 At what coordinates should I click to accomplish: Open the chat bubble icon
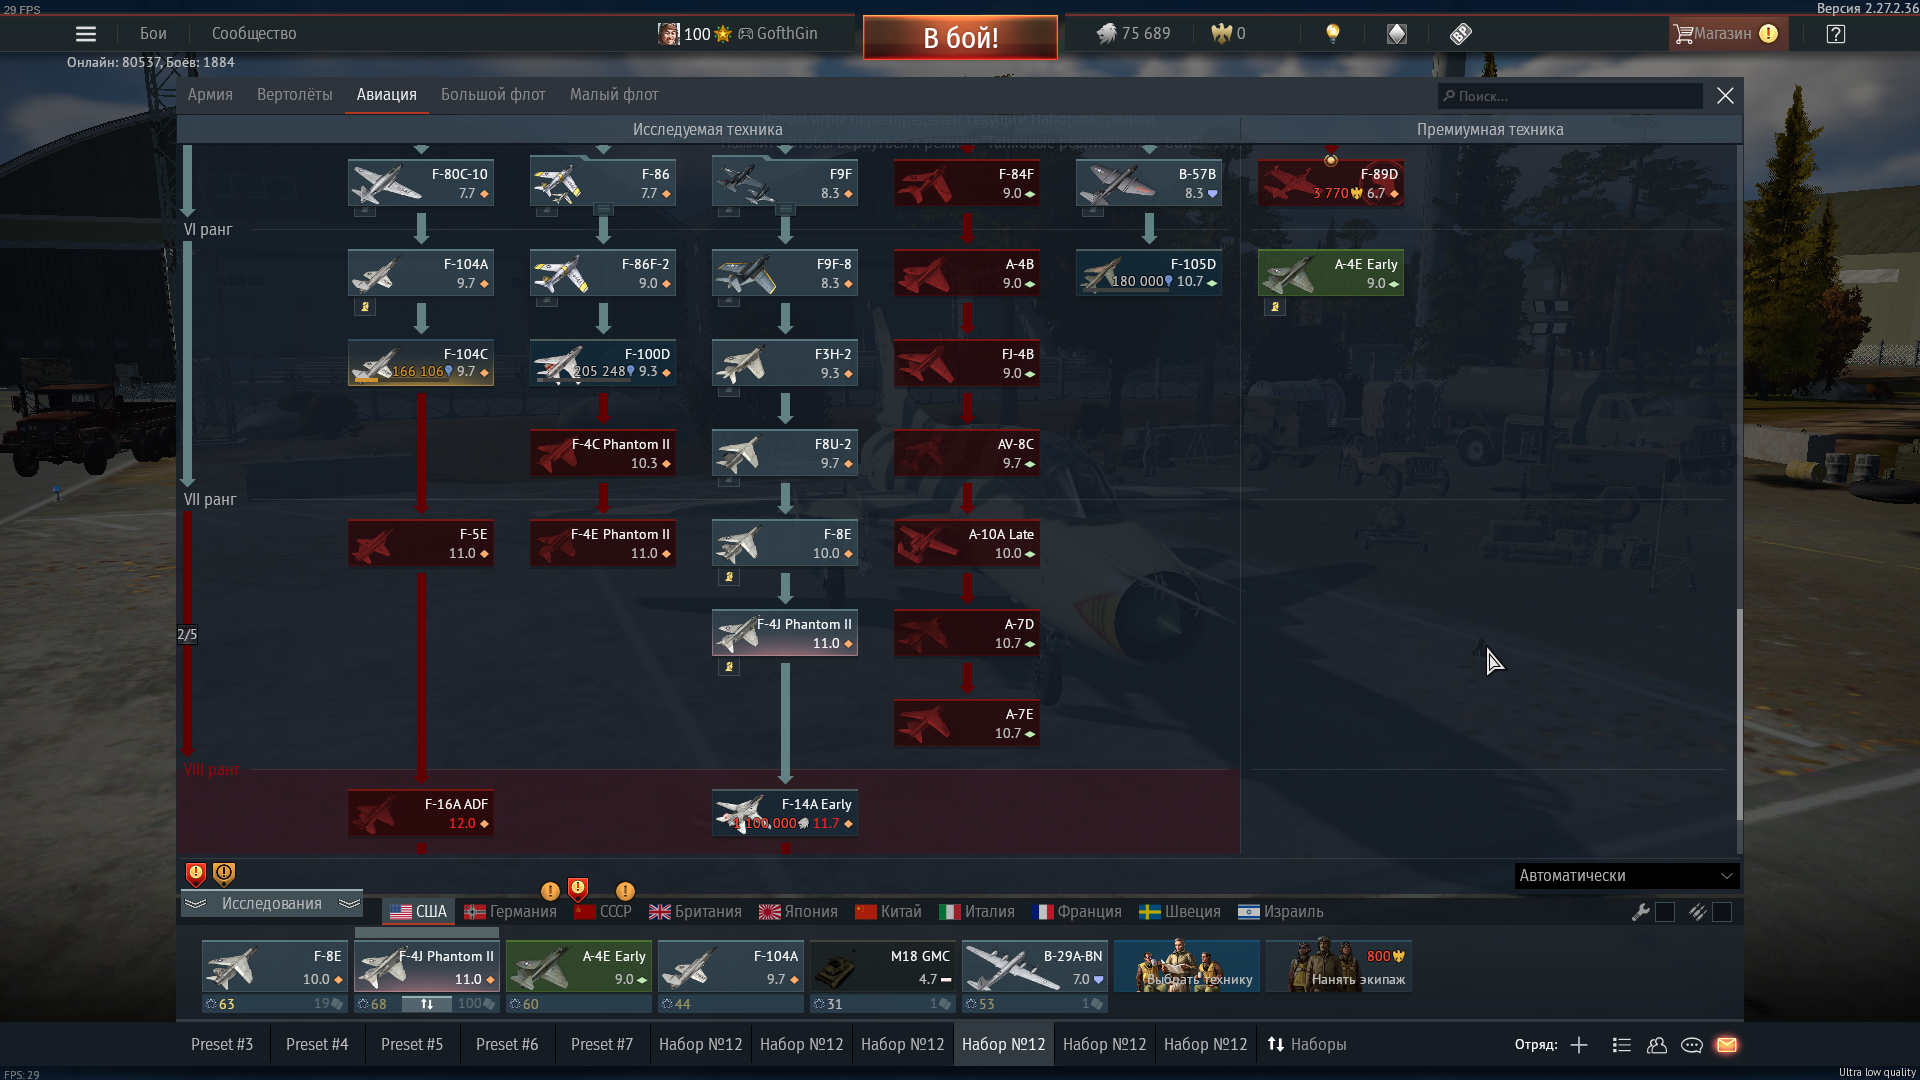click(1692, 1045)
